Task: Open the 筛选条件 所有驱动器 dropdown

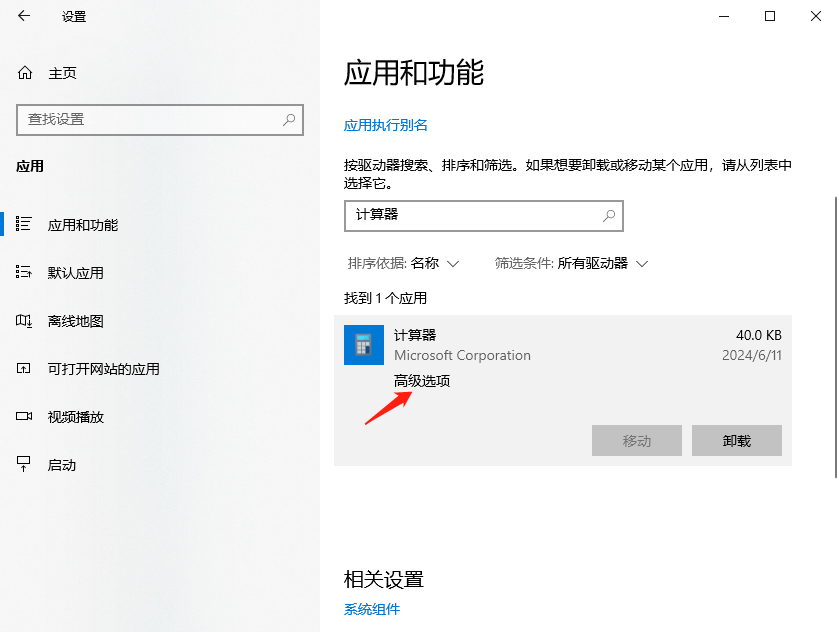Action: (x=572, y=263)
